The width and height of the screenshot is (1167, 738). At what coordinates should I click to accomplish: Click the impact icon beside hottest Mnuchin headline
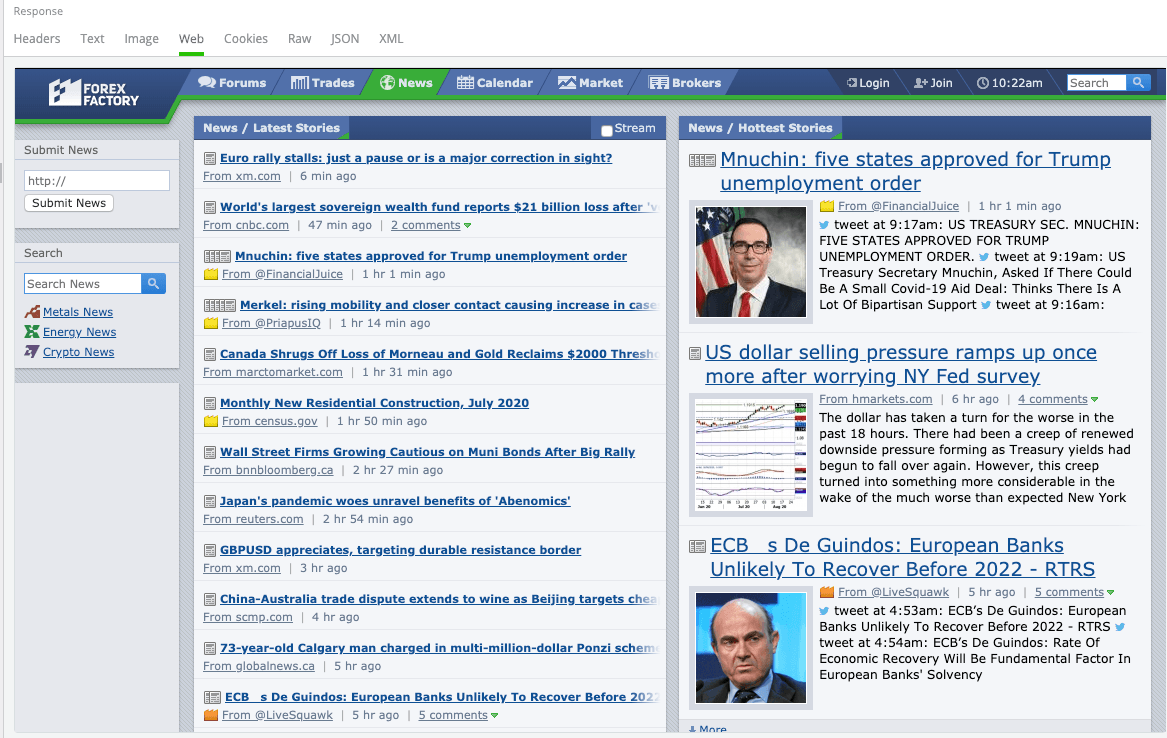click(702, 160)
